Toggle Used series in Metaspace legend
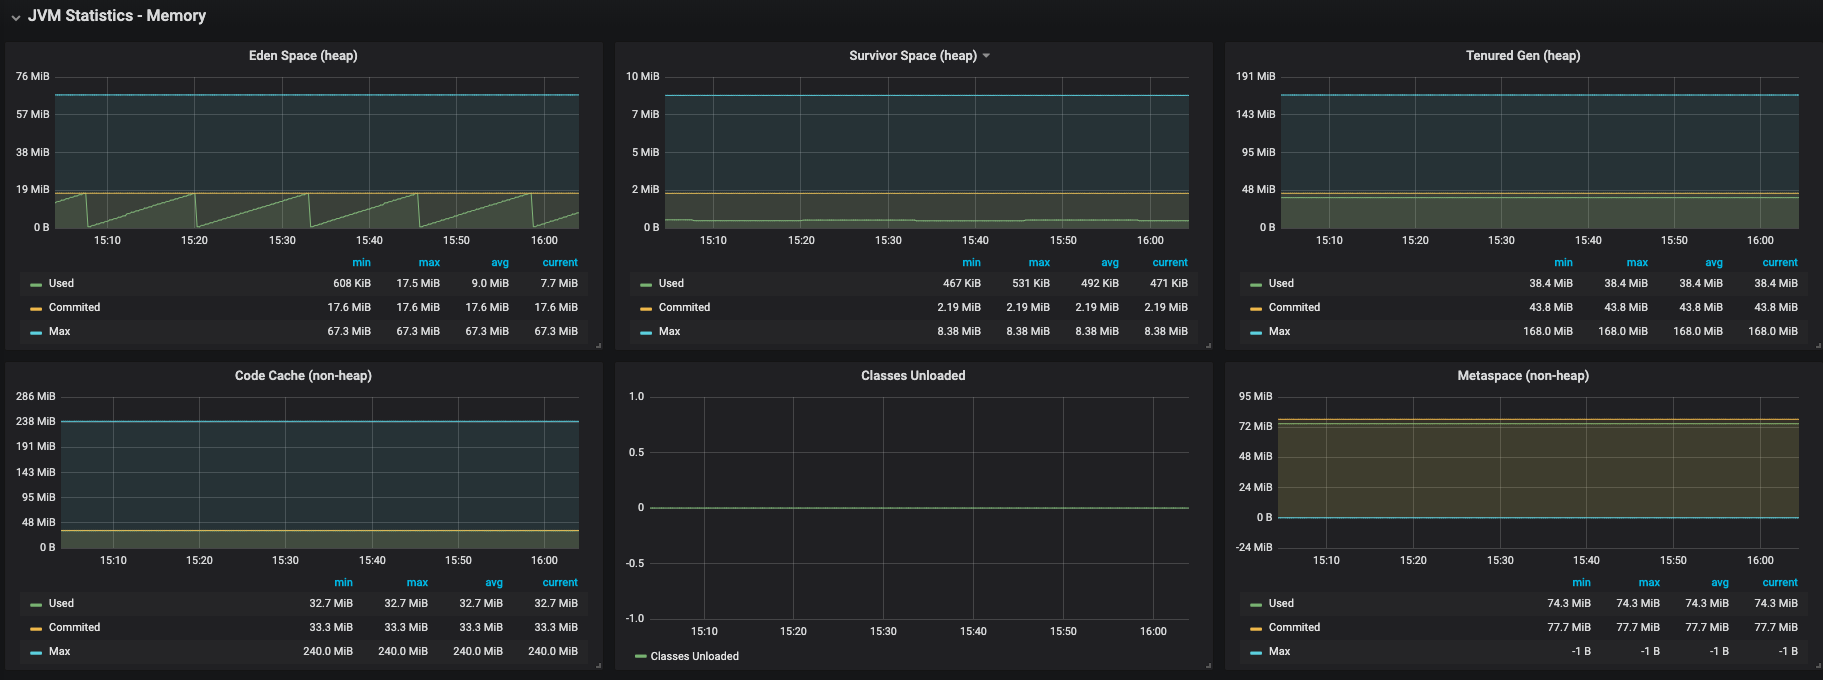This screenshot has width=1823, height=680. pos(1281,604)
